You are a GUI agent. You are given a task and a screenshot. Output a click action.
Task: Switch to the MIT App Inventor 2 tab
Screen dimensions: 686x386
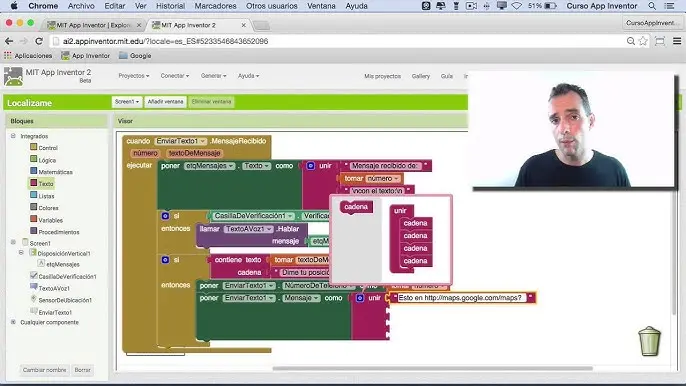(x=199, y=25)
